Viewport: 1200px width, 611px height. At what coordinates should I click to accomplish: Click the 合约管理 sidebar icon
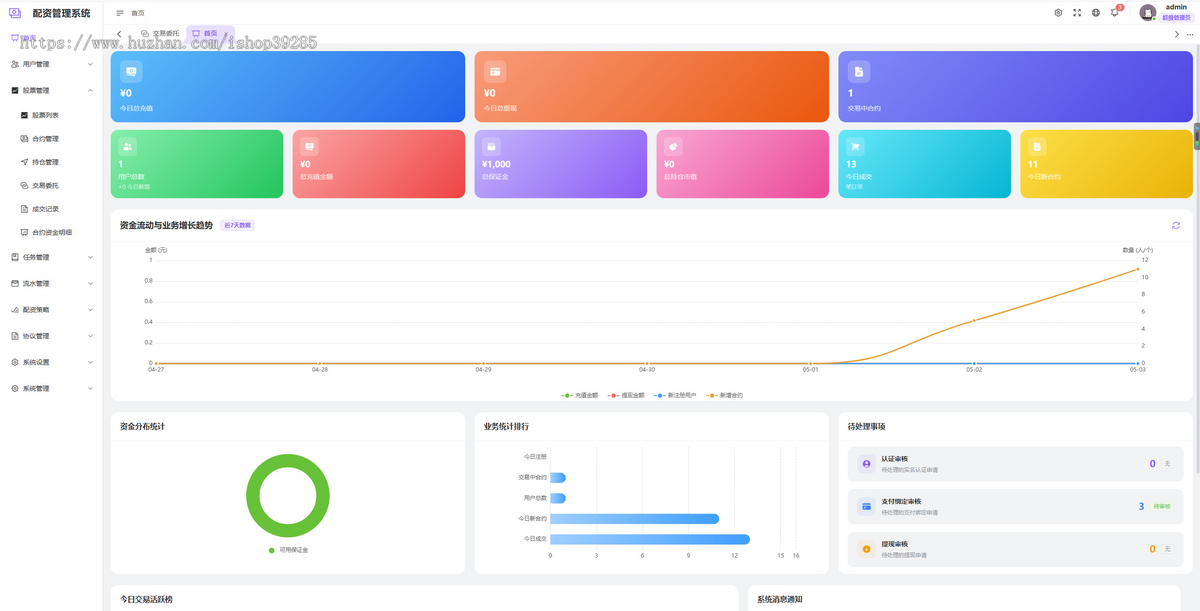coord(24,139)
